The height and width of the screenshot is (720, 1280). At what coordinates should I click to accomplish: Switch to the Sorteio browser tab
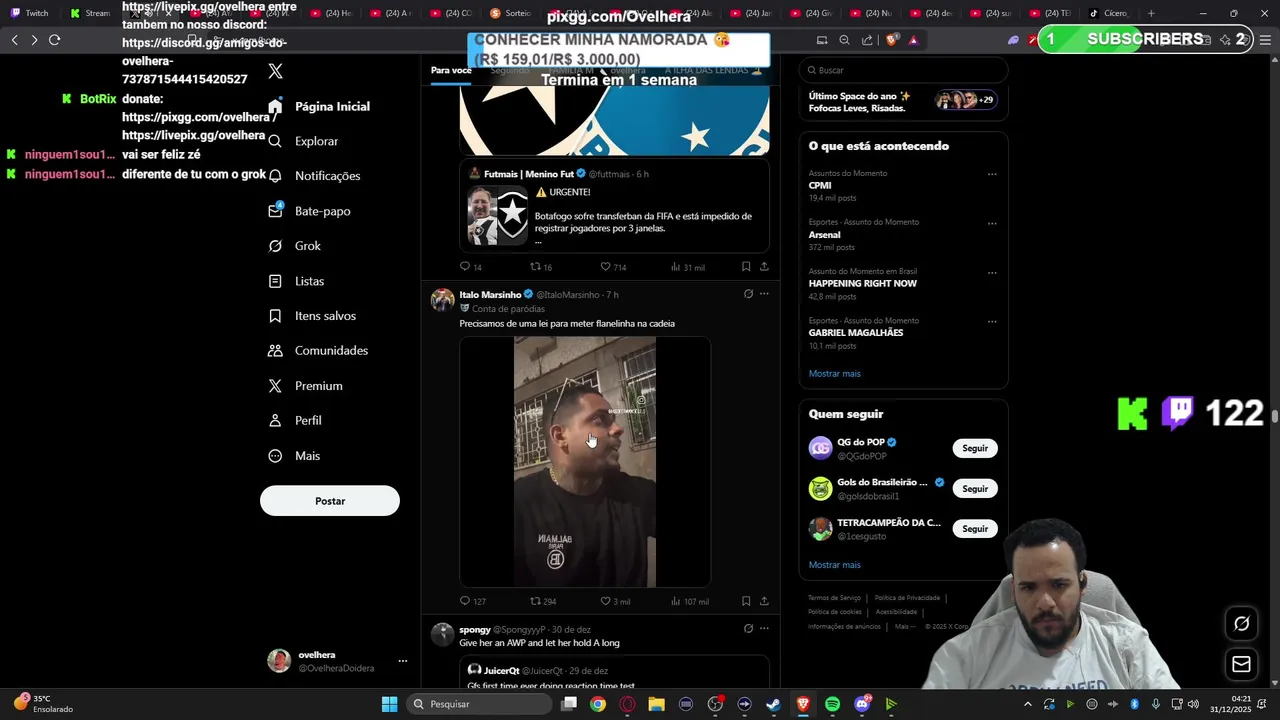(511, 13)
